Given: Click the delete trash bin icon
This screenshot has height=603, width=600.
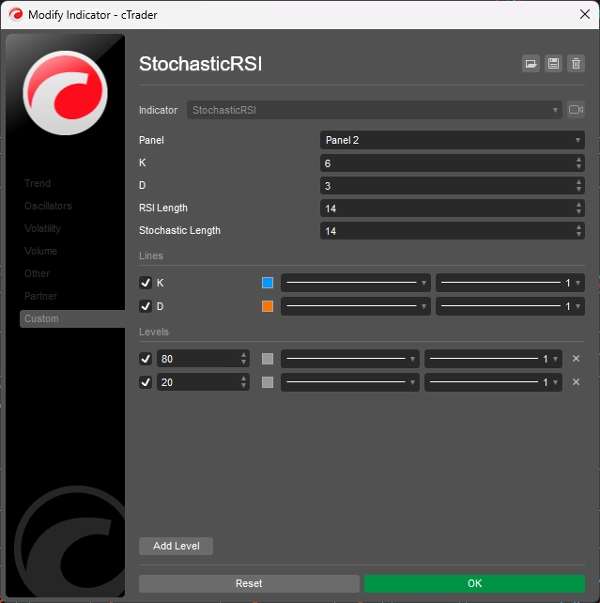Looking at the screenshot, I should coord(575,64).
